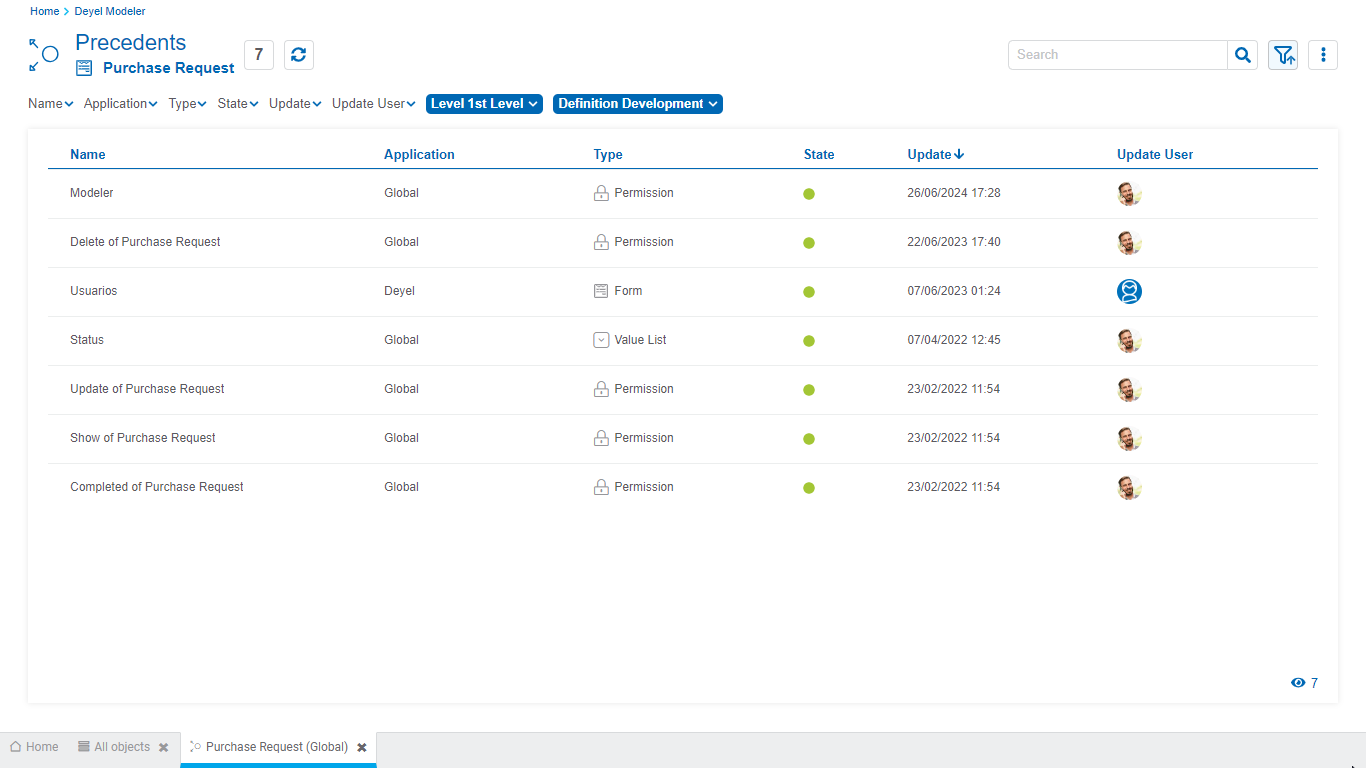1366x768 pixels.
Task: Click the Search input field
Action: tap(1117, 55)
